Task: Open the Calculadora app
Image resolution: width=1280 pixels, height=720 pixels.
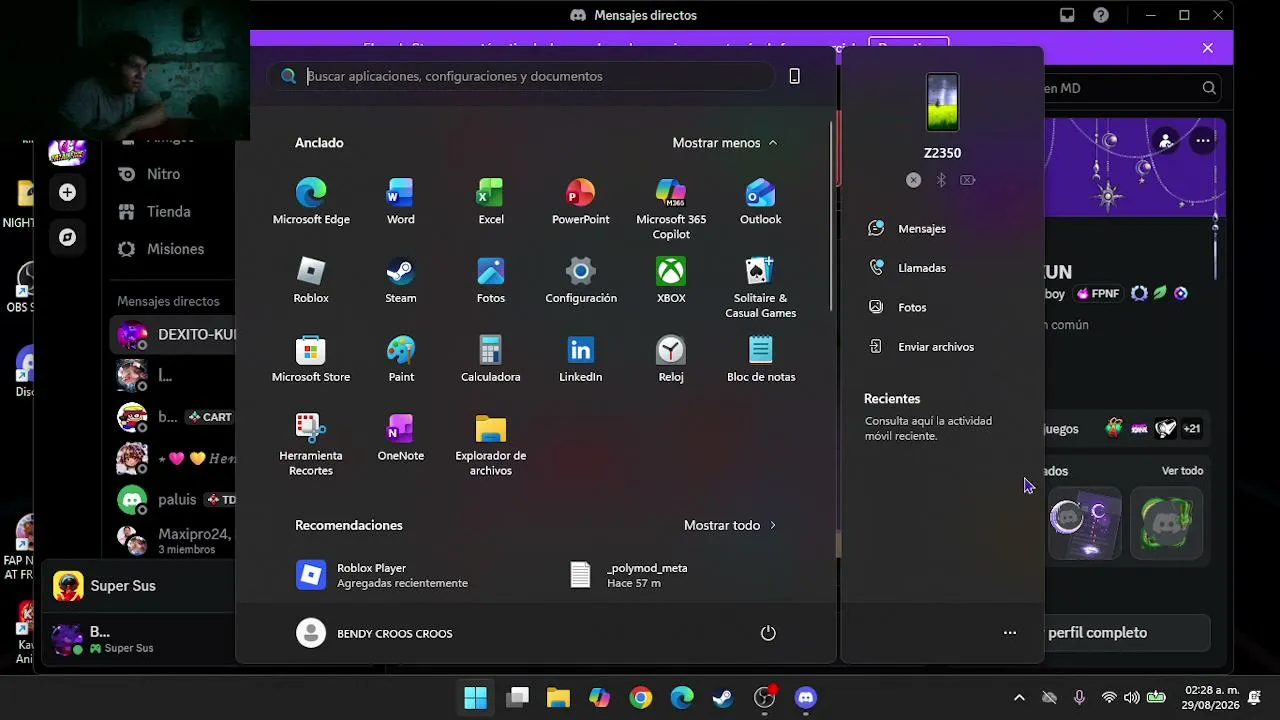Action: coord(491,359)
